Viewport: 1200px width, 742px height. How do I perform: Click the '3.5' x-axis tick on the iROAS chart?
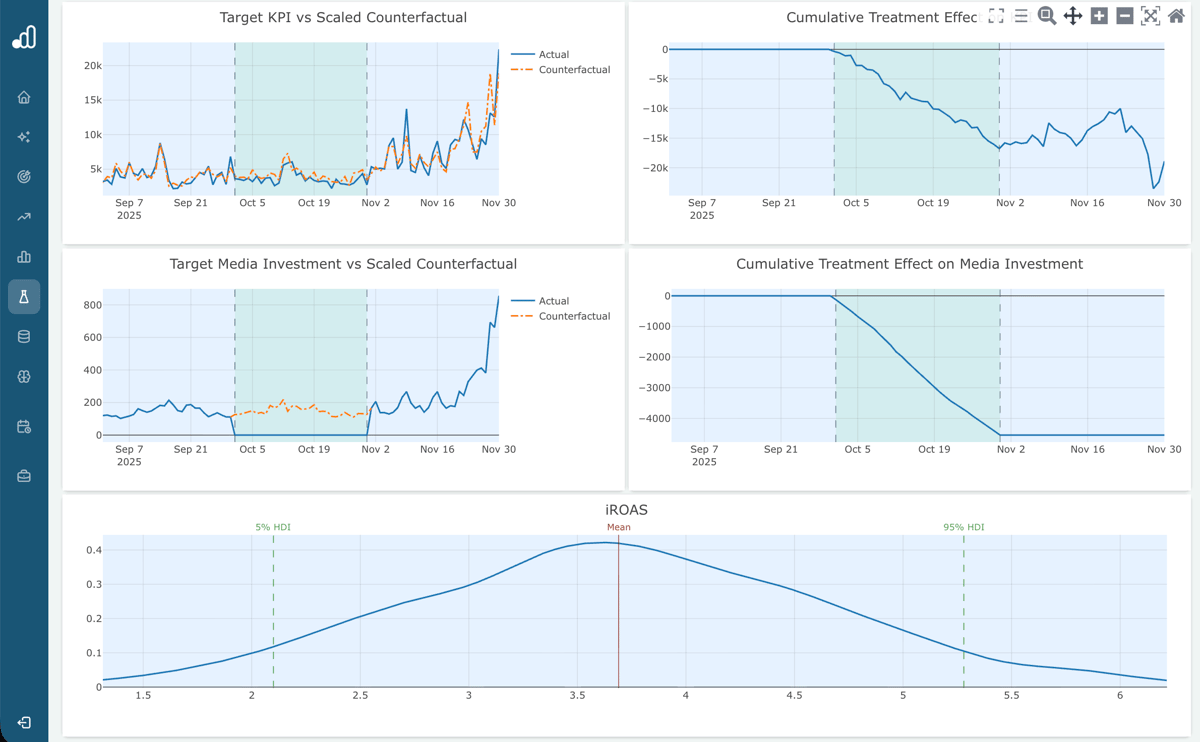pos(577,695)
